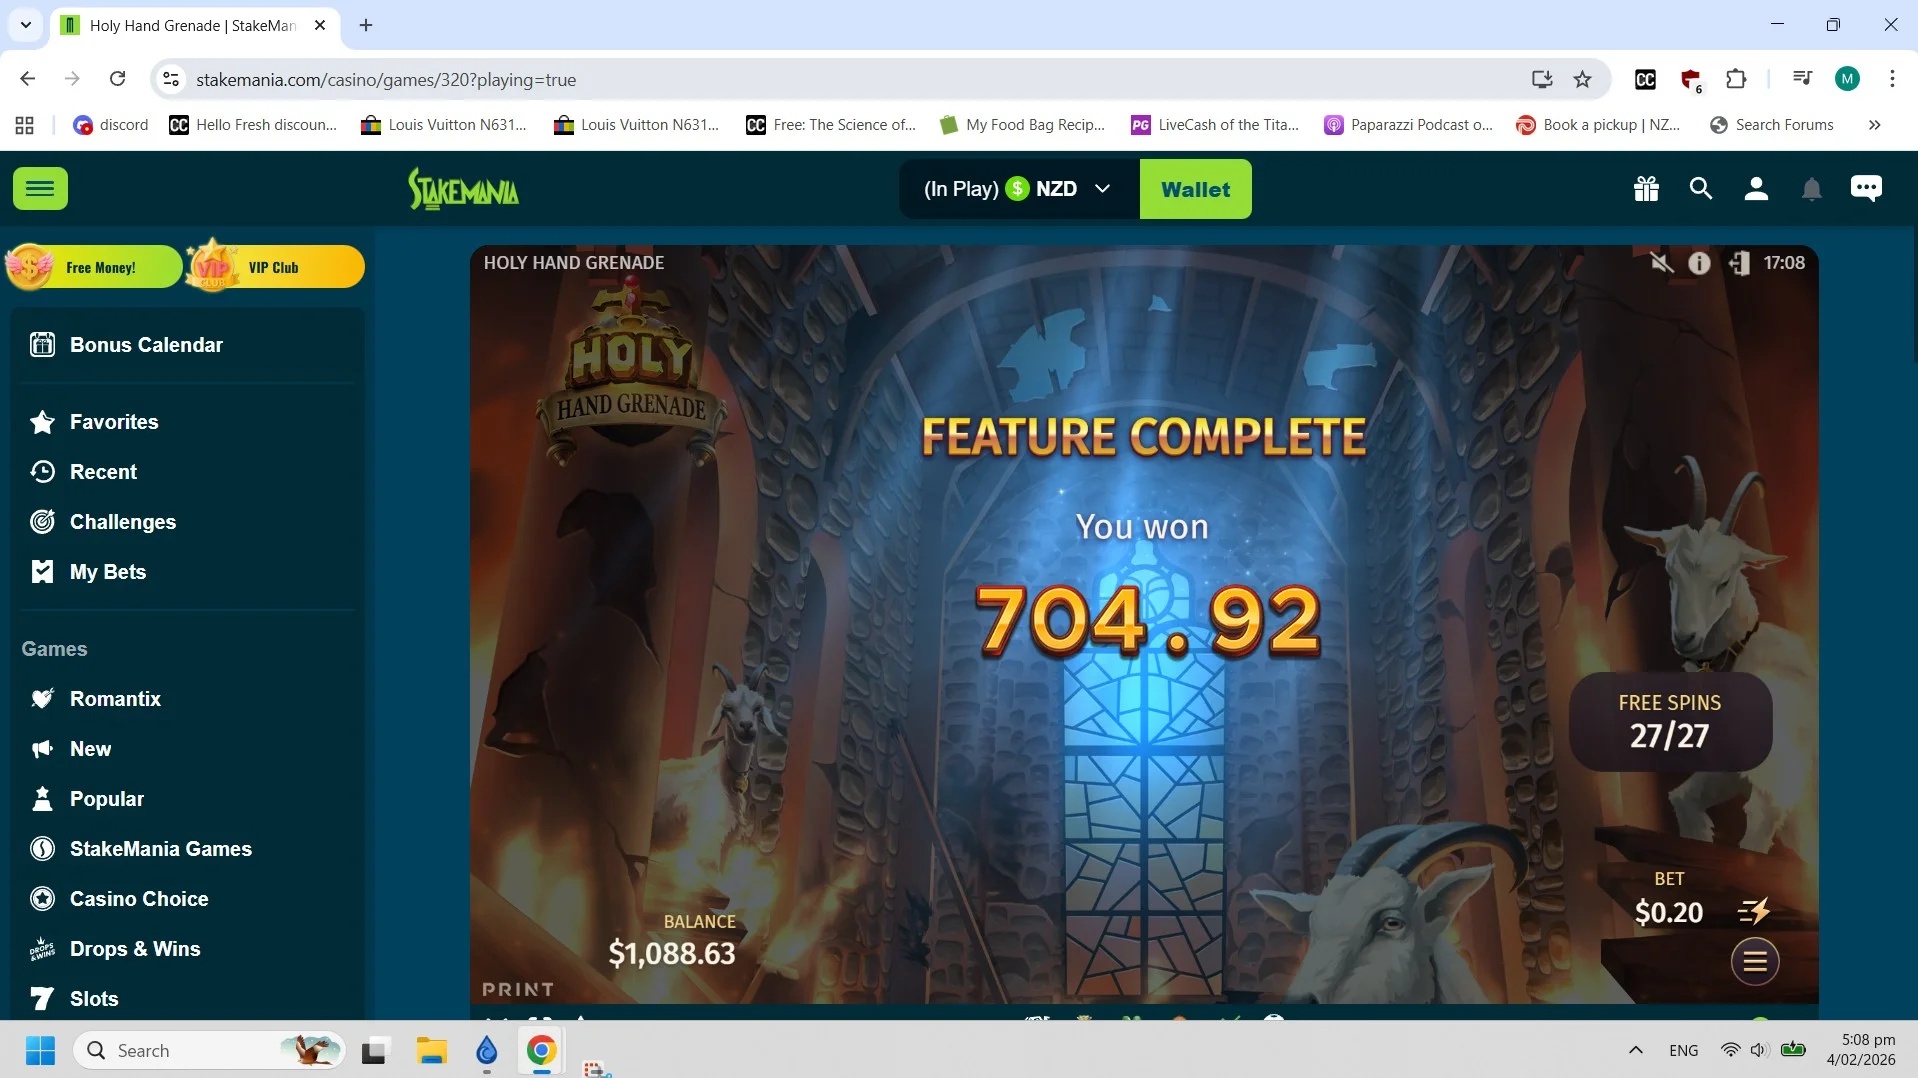Screen dimensions: 1918x1078
Task: Open the discord bookmark
Action: (111, 125)
